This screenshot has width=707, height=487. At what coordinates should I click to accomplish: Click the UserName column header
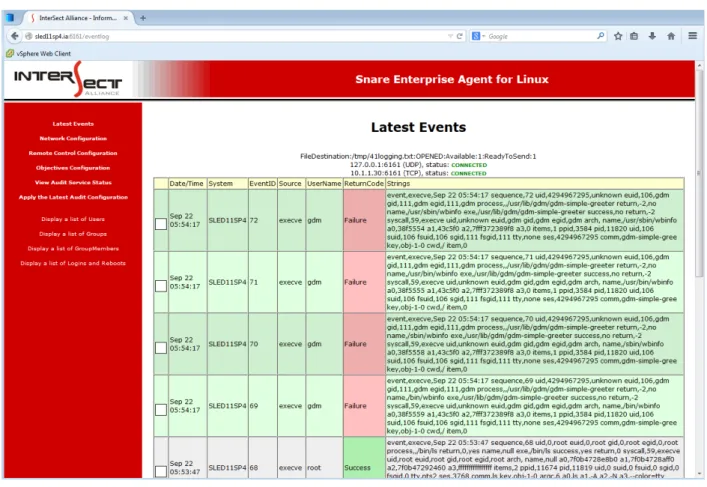(x=324, y=184)
